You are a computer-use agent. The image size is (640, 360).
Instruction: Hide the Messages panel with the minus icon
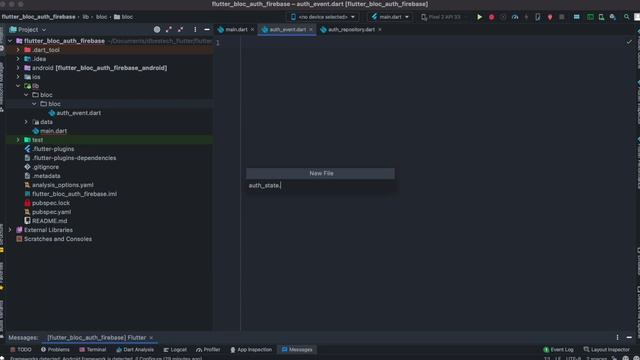pos(629,338)
